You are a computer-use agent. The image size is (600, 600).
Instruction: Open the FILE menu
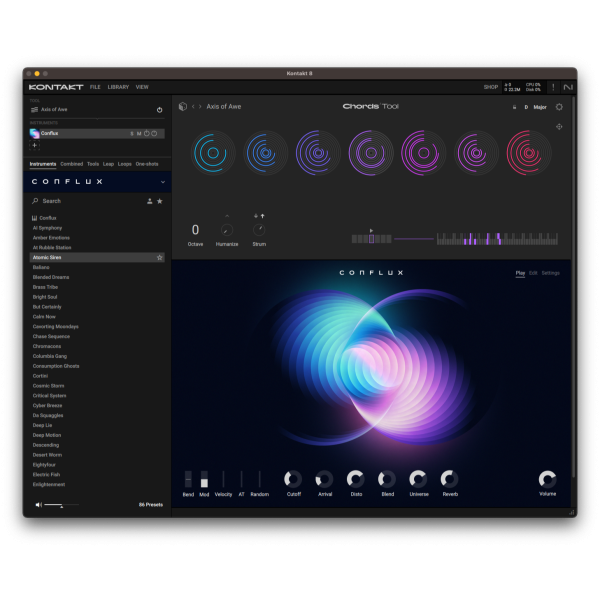95,87
